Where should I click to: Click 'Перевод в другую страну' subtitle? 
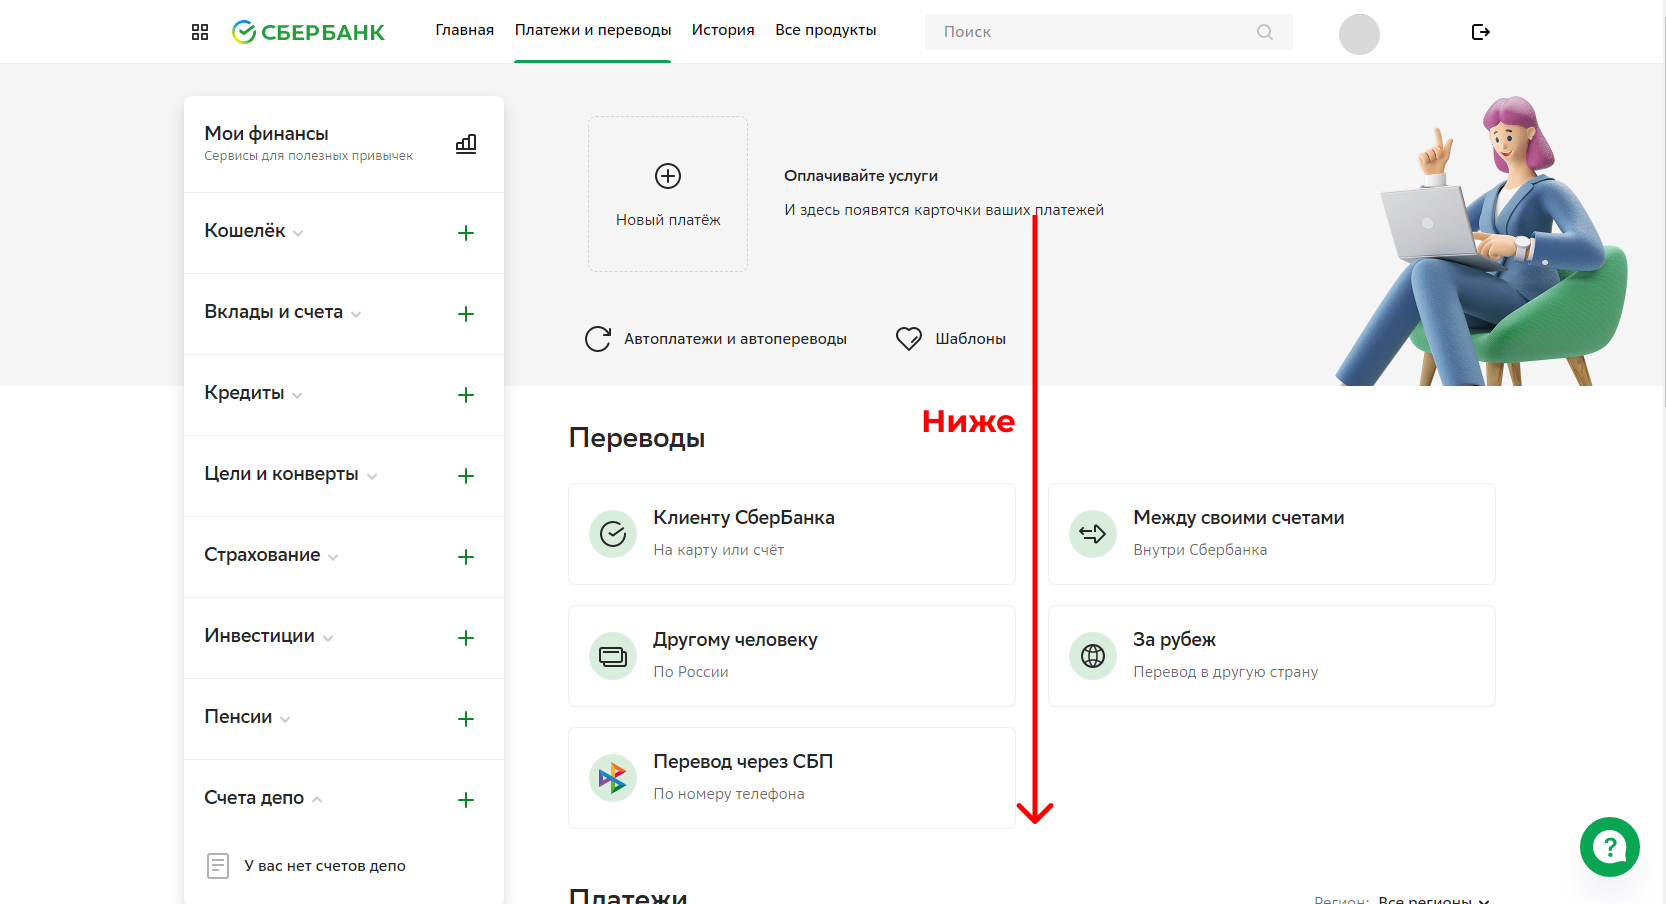click(1225, 672)
